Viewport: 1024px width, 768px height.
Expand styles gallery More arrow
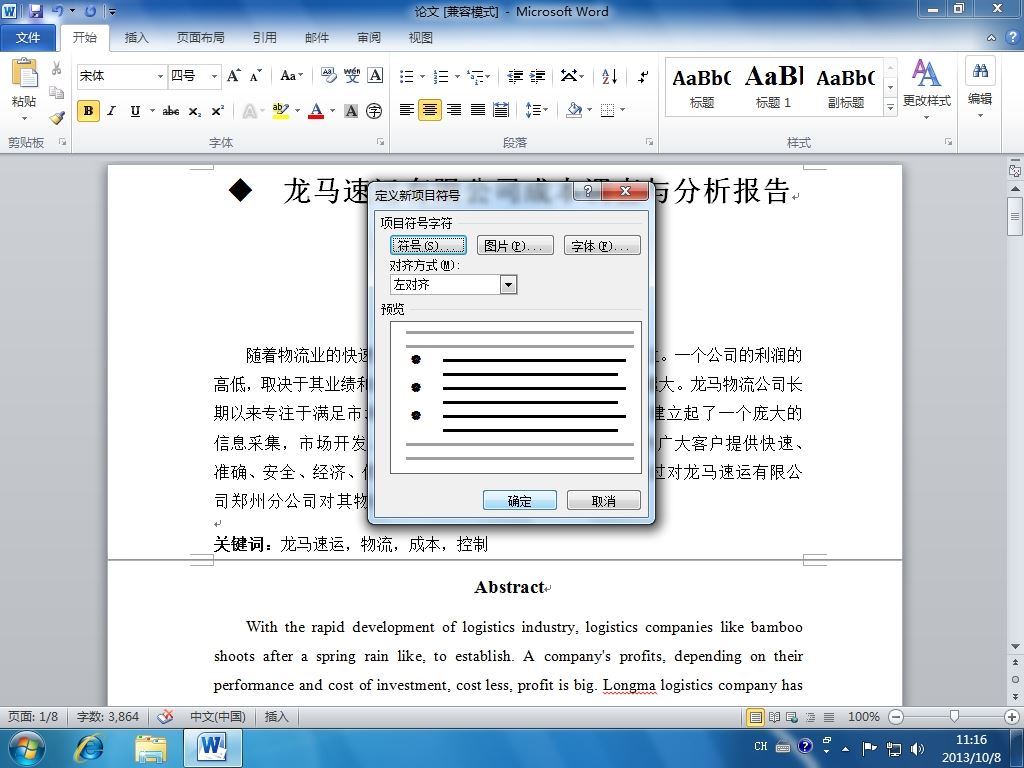point(890,107)
